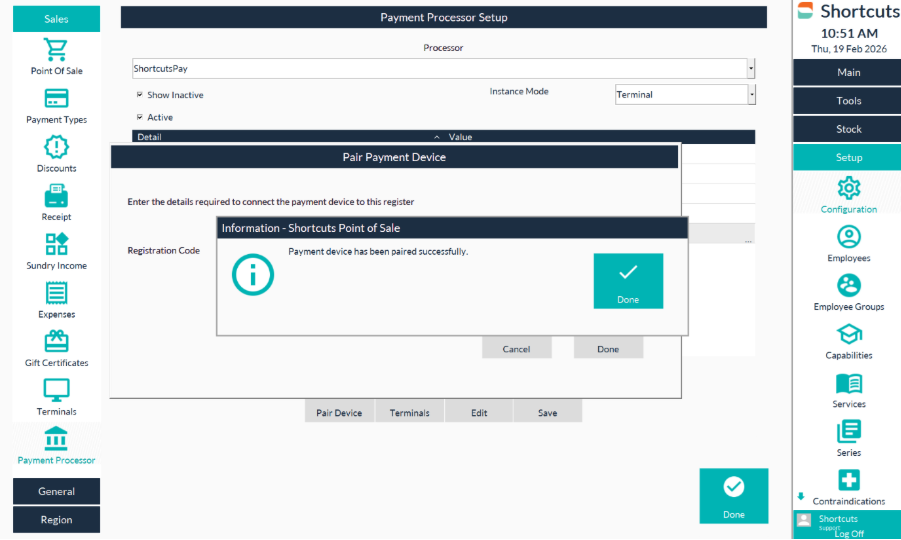
Task: Click Cancel in Pair Payment Device dialog
Action: [x=516, y=349]
